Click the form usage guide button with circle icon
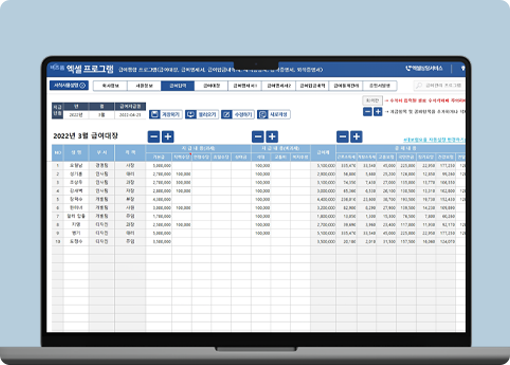This screenshot has width=510, height=365. click(69, 85)
